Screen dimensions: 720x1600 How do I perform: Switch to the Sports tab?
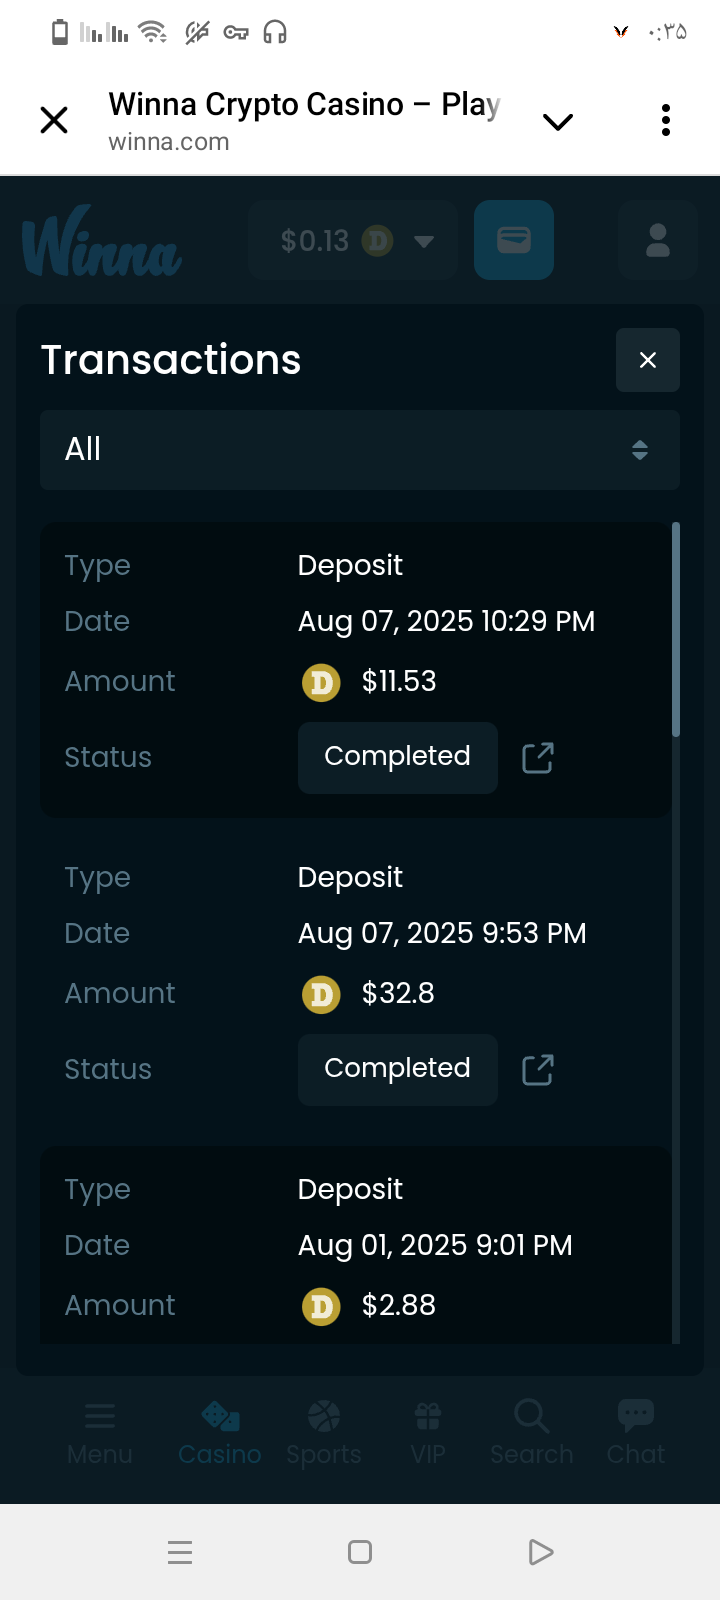click(324, 1432)
